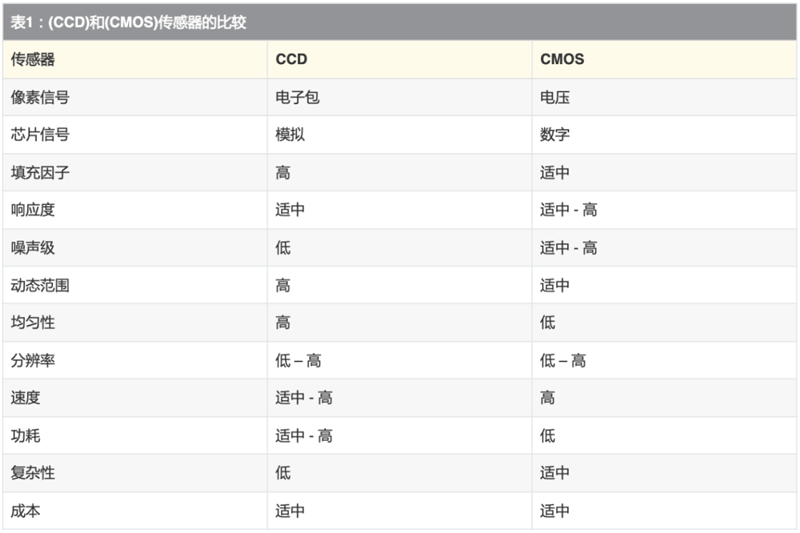Click the CCD value for 速度

click(304, 398)
